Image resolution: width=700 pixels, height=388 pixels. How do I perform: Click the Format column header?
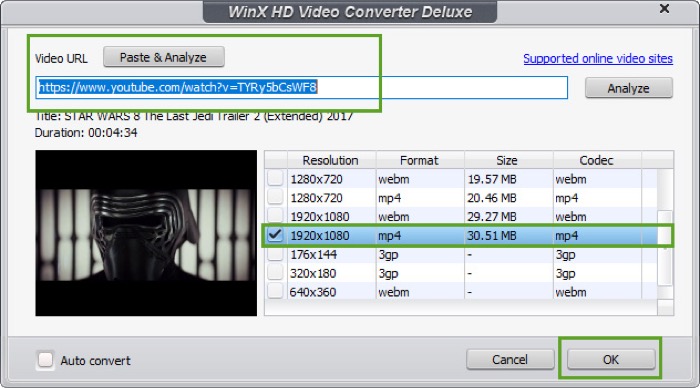pyautogui.click(x=420, y=160)
